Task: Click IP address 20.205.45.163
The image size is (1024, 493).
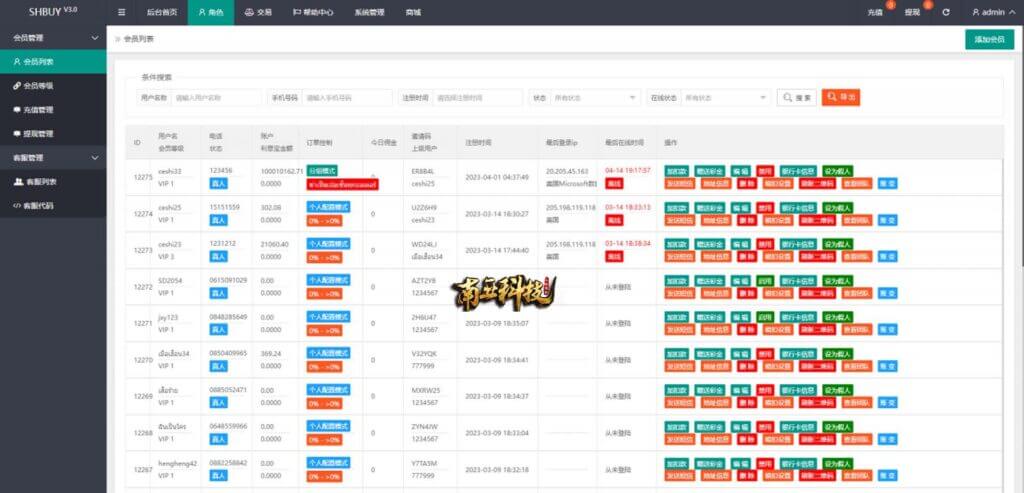Action: tap(567, 171)
